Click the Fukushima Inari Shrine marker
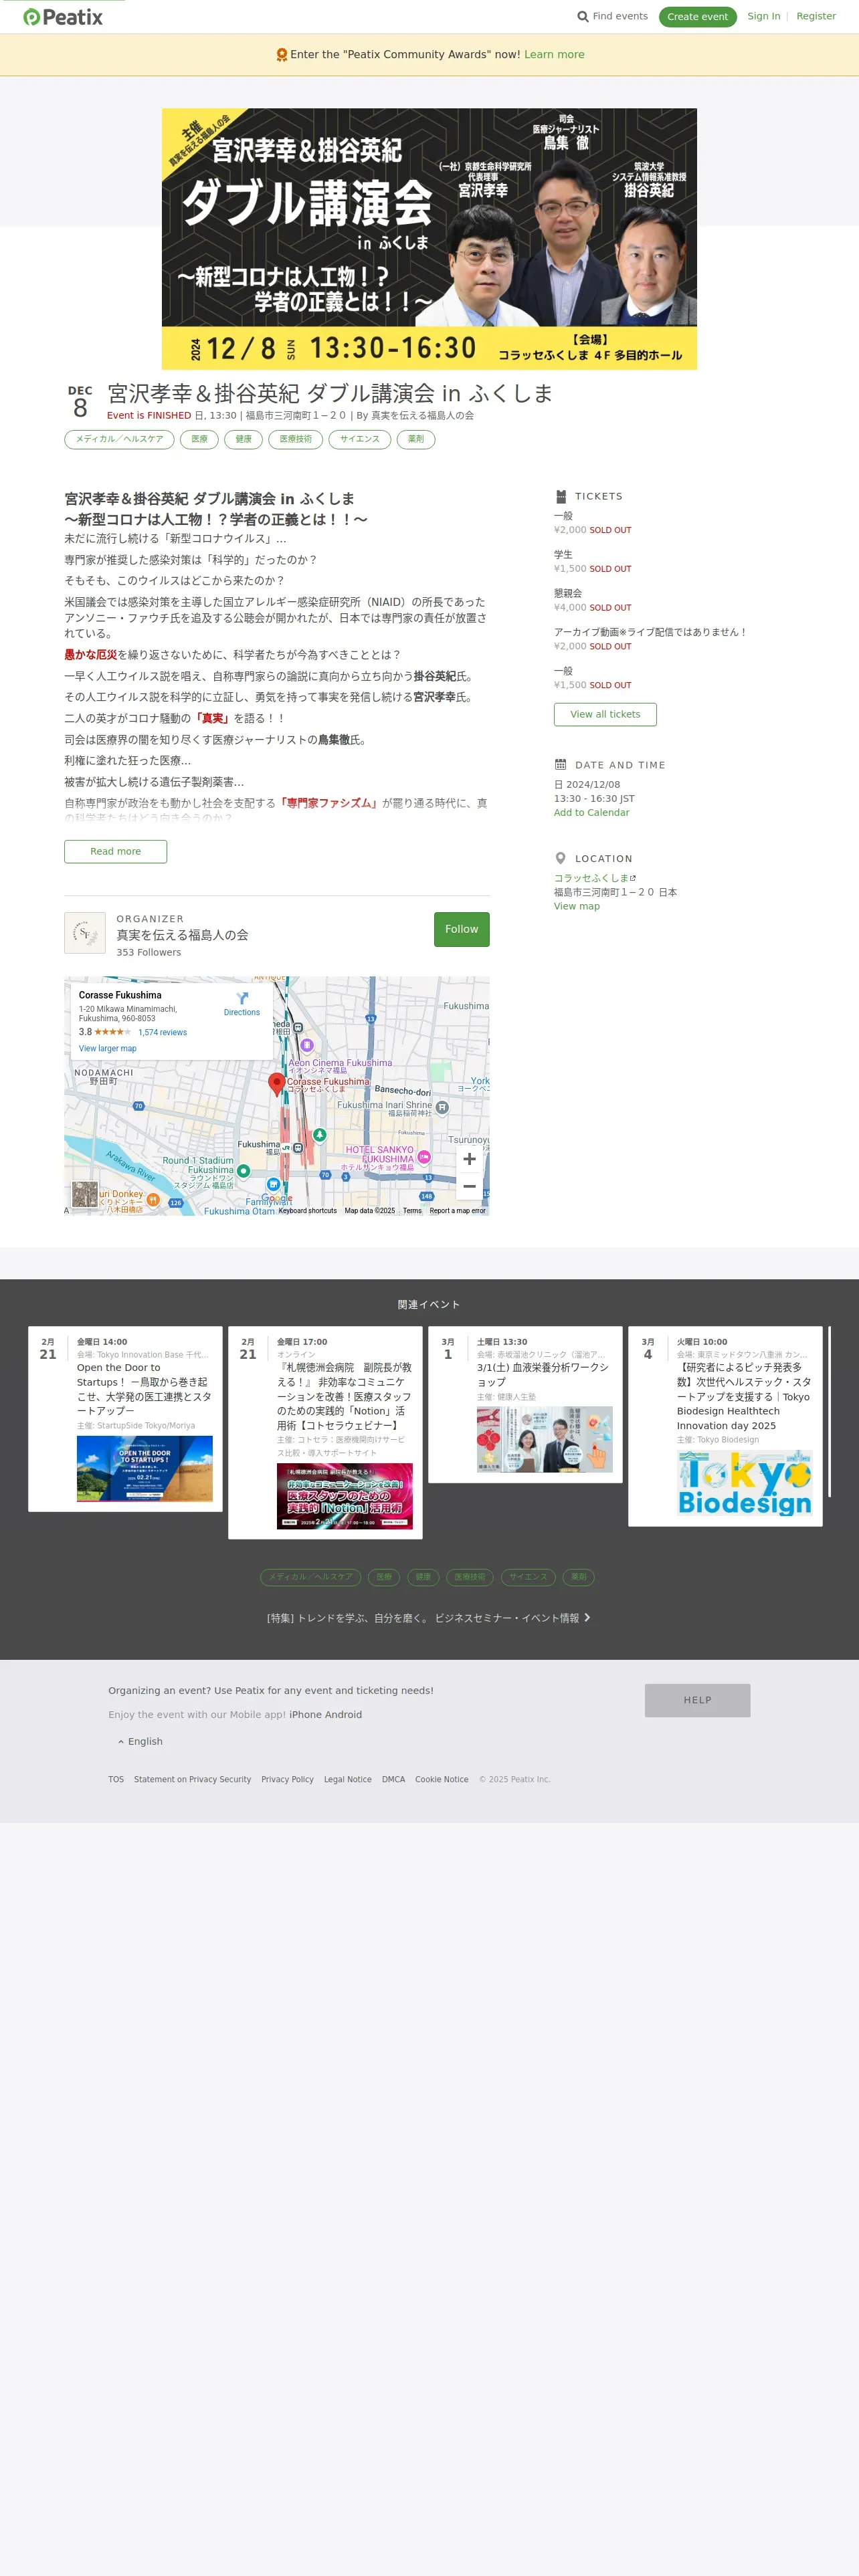Image resolution: width=859 pixels, height=2576 pixels. [x=442, y=1107]
